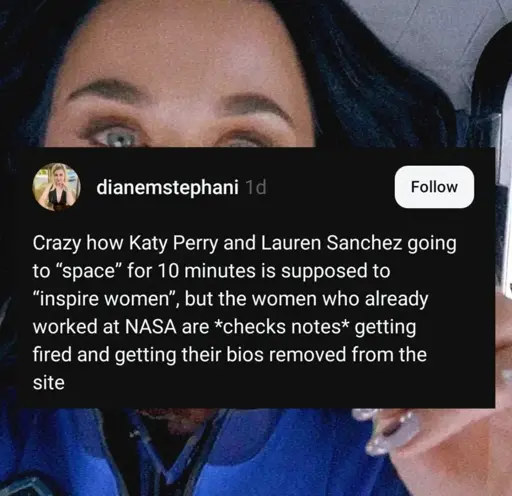Click the word NASA in the post text
The height and width of the screenshot is (496, 512).
[151, 327]
